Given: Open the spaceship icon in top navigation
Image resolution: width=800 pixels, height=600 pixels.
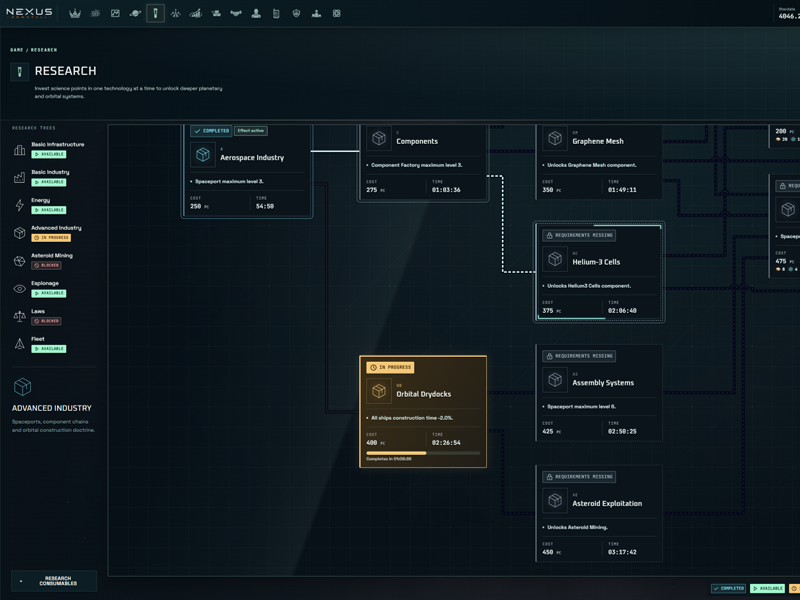Looking at the screenshot, I should pos(176,14).
